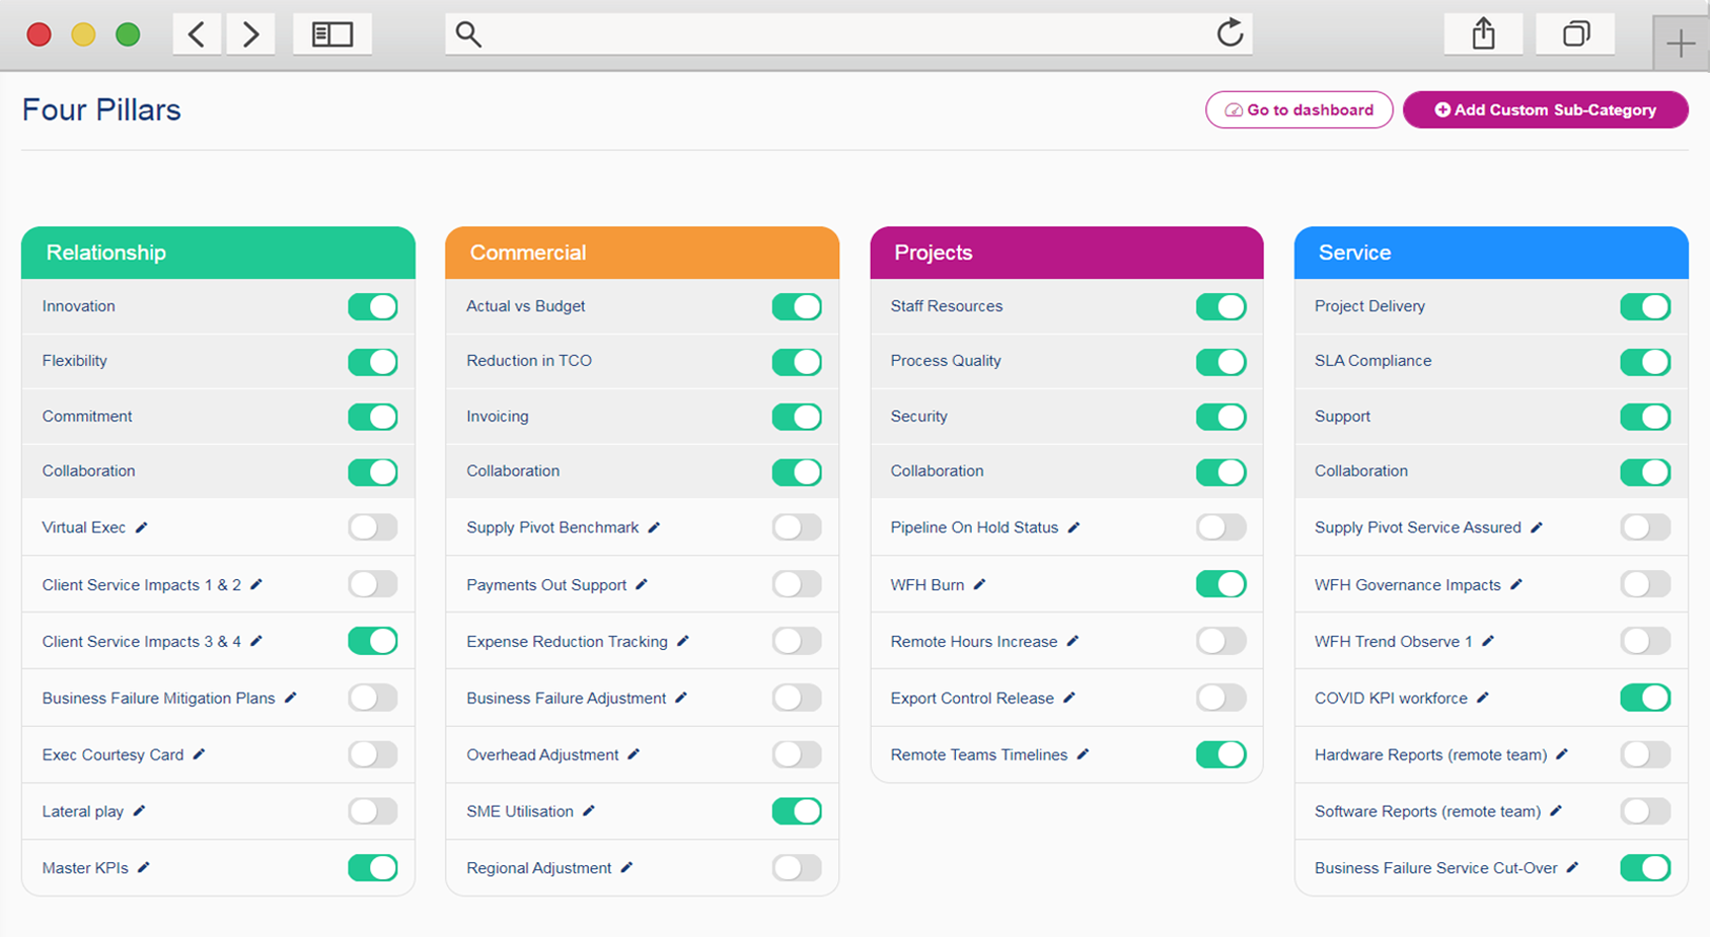Enable Supply Pivot Benchmark toggle

[x=797, y=527]
